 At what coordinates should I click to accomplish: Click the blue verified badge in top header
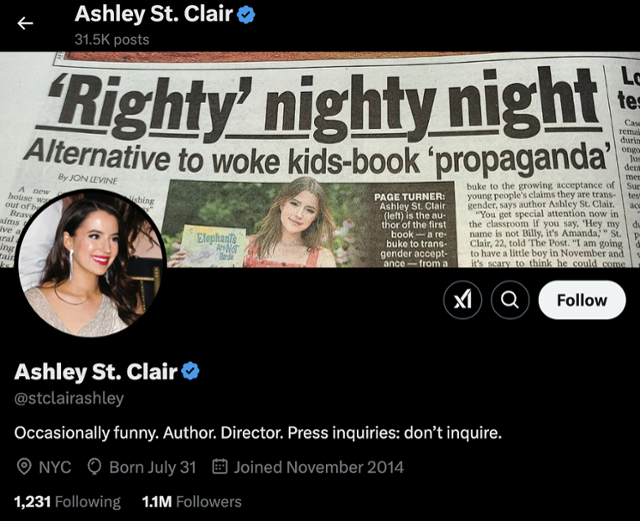click(x=246, y=15)
